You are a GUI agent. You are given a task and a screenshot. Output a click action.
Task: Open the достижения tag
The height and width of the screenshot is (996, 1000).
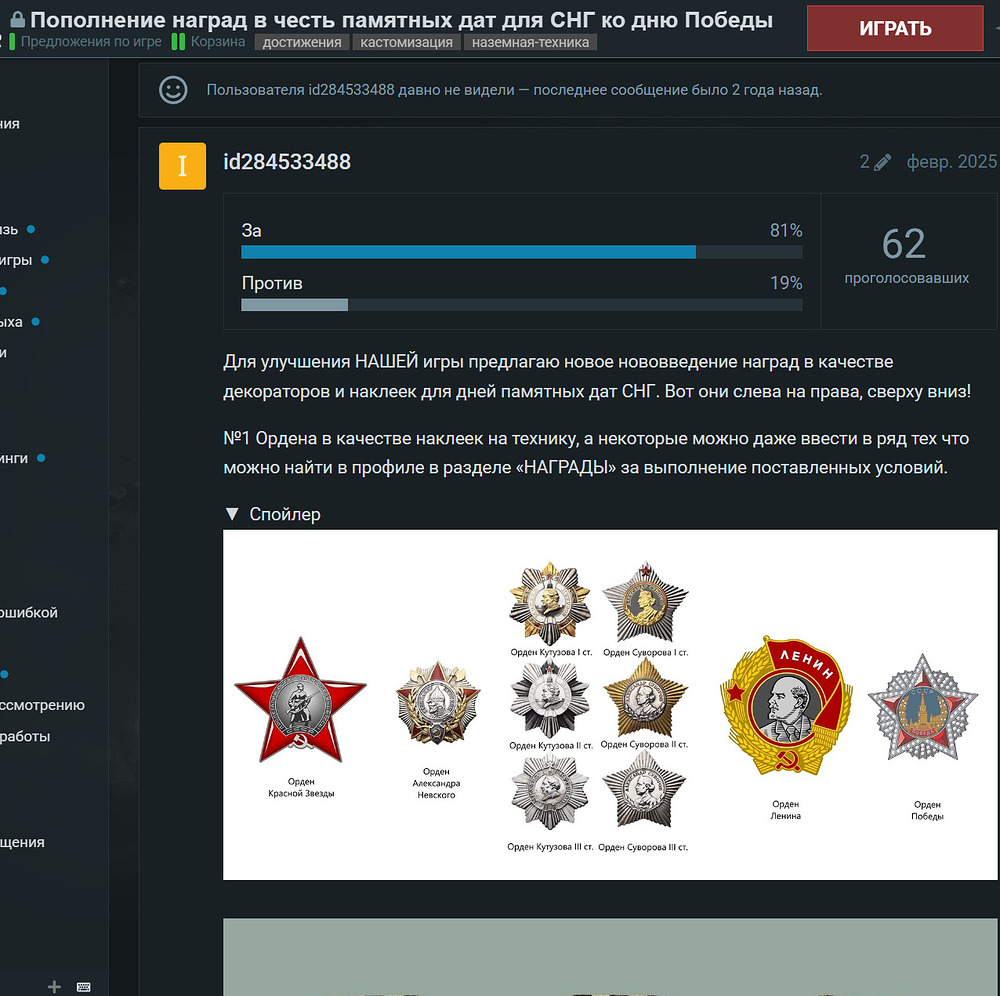(302, 42)
